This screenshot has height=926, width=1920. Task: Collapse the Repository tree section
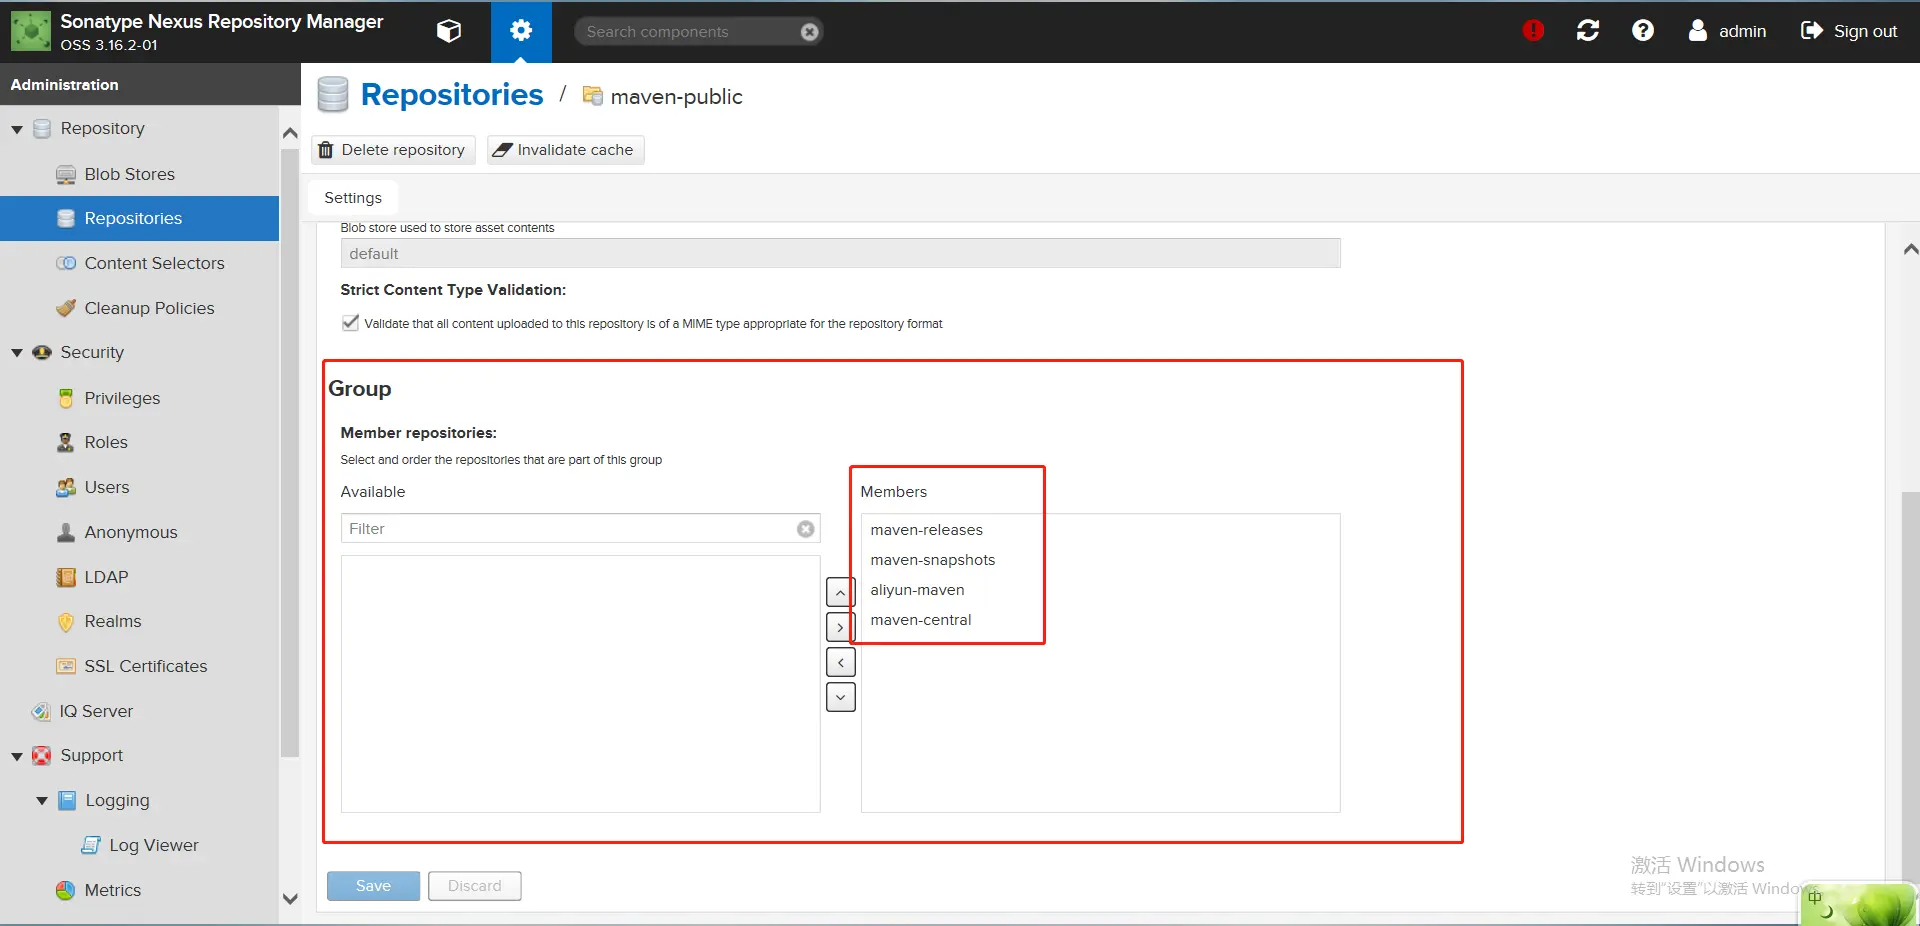[17, 129]
